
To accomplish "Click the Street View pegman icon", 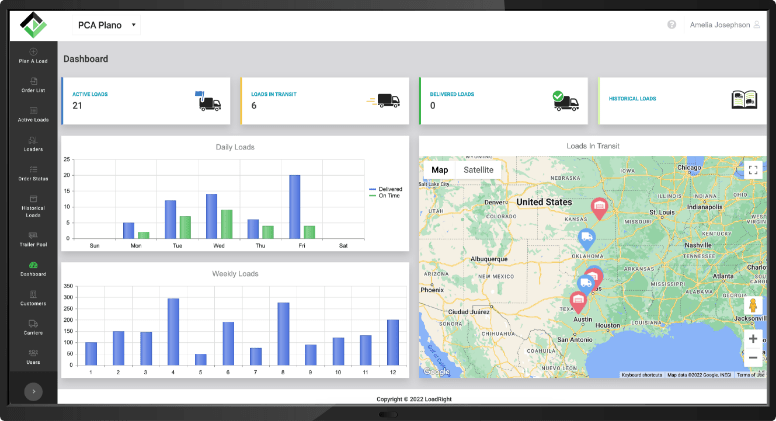I will coord(753,305).
